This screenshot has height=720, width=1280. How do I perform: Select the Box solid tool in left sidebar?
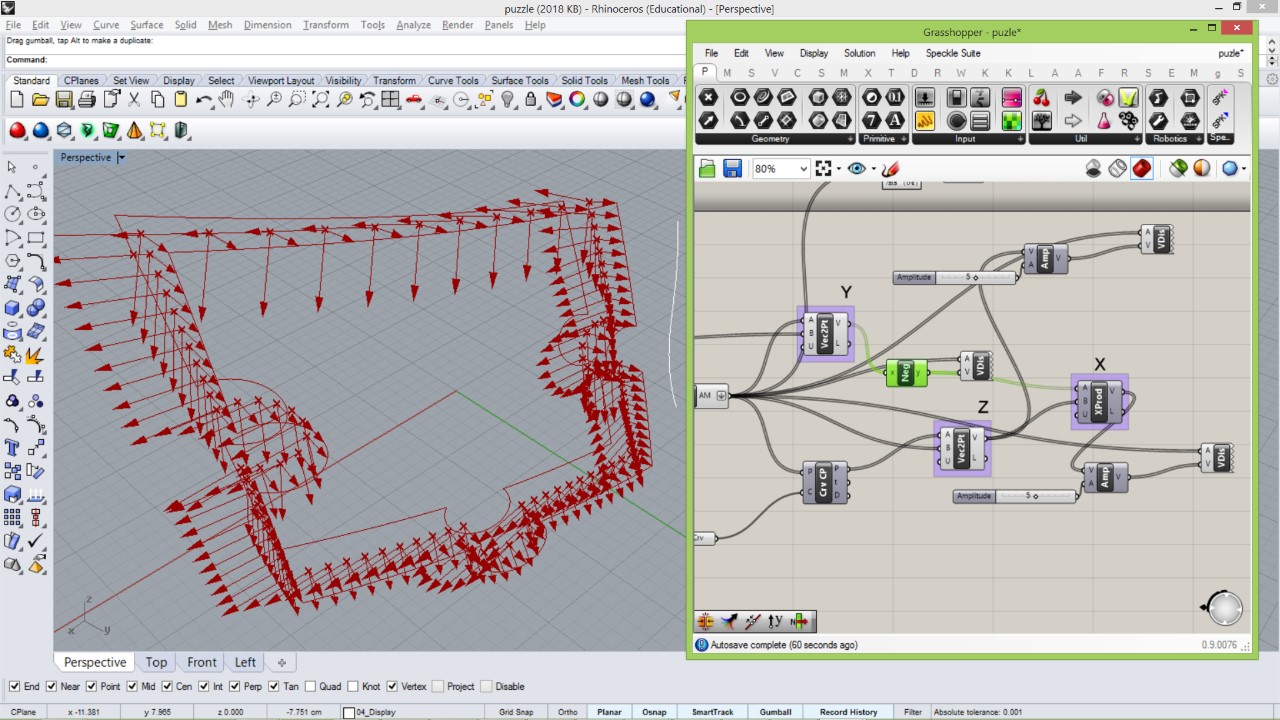[13, 308]
